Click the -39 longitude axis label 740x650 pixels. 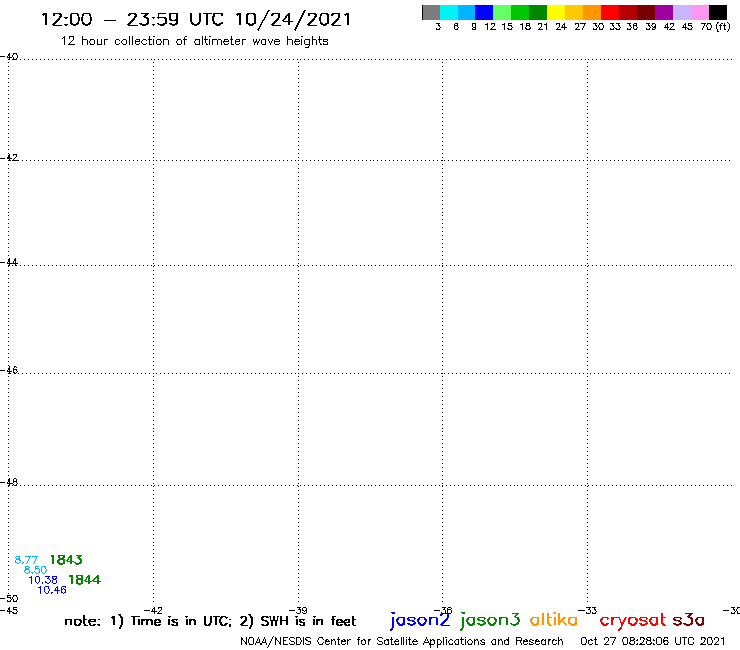298,610
